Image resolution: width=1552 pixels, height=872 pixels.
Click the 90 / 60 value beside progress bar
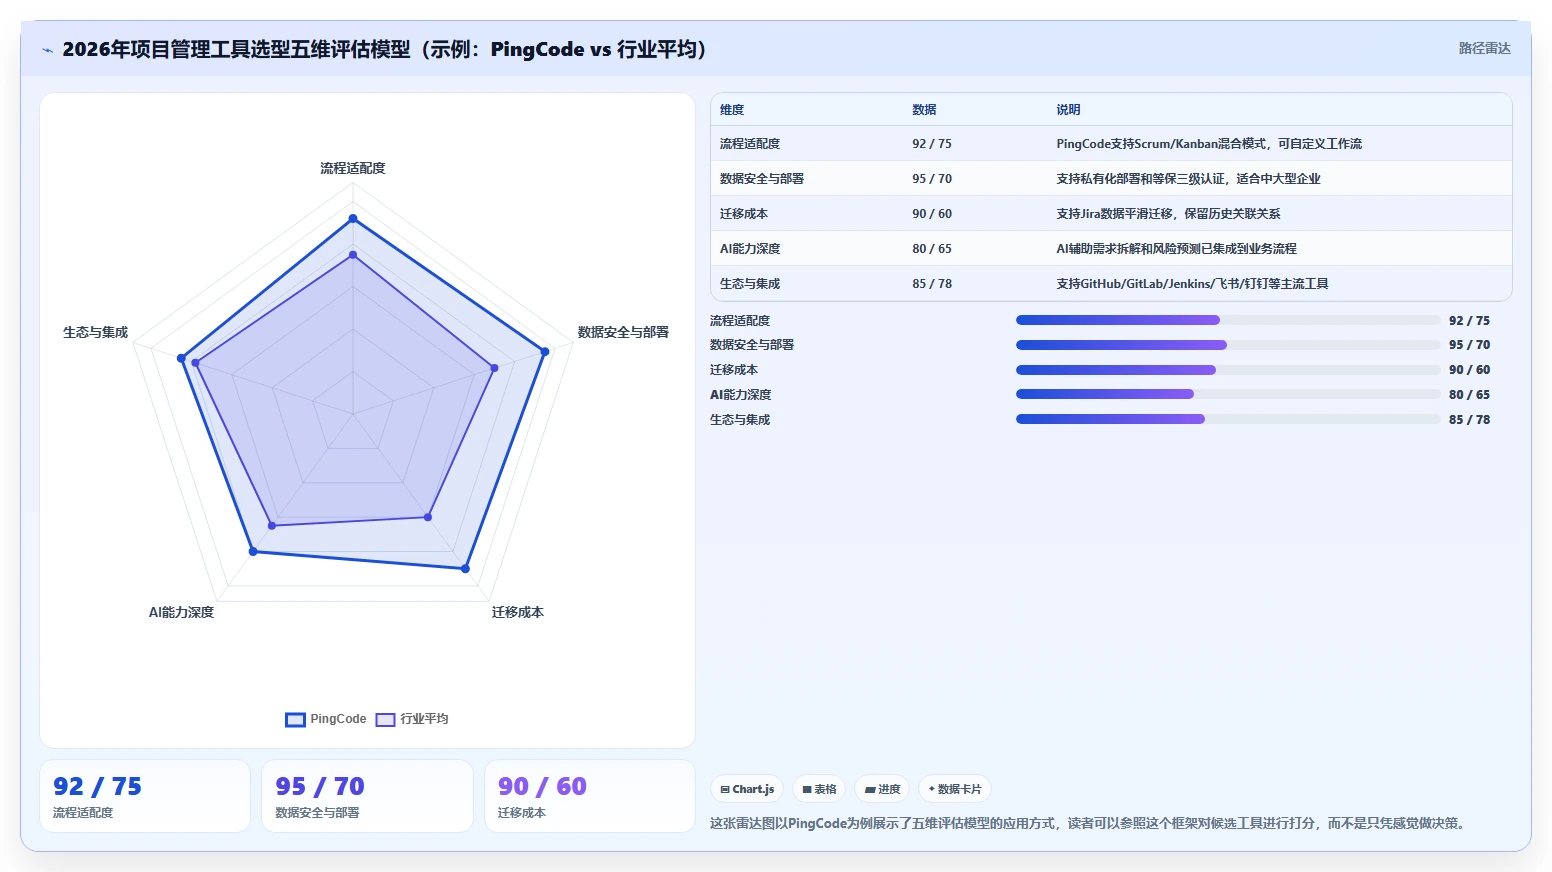coord(1469,370)
